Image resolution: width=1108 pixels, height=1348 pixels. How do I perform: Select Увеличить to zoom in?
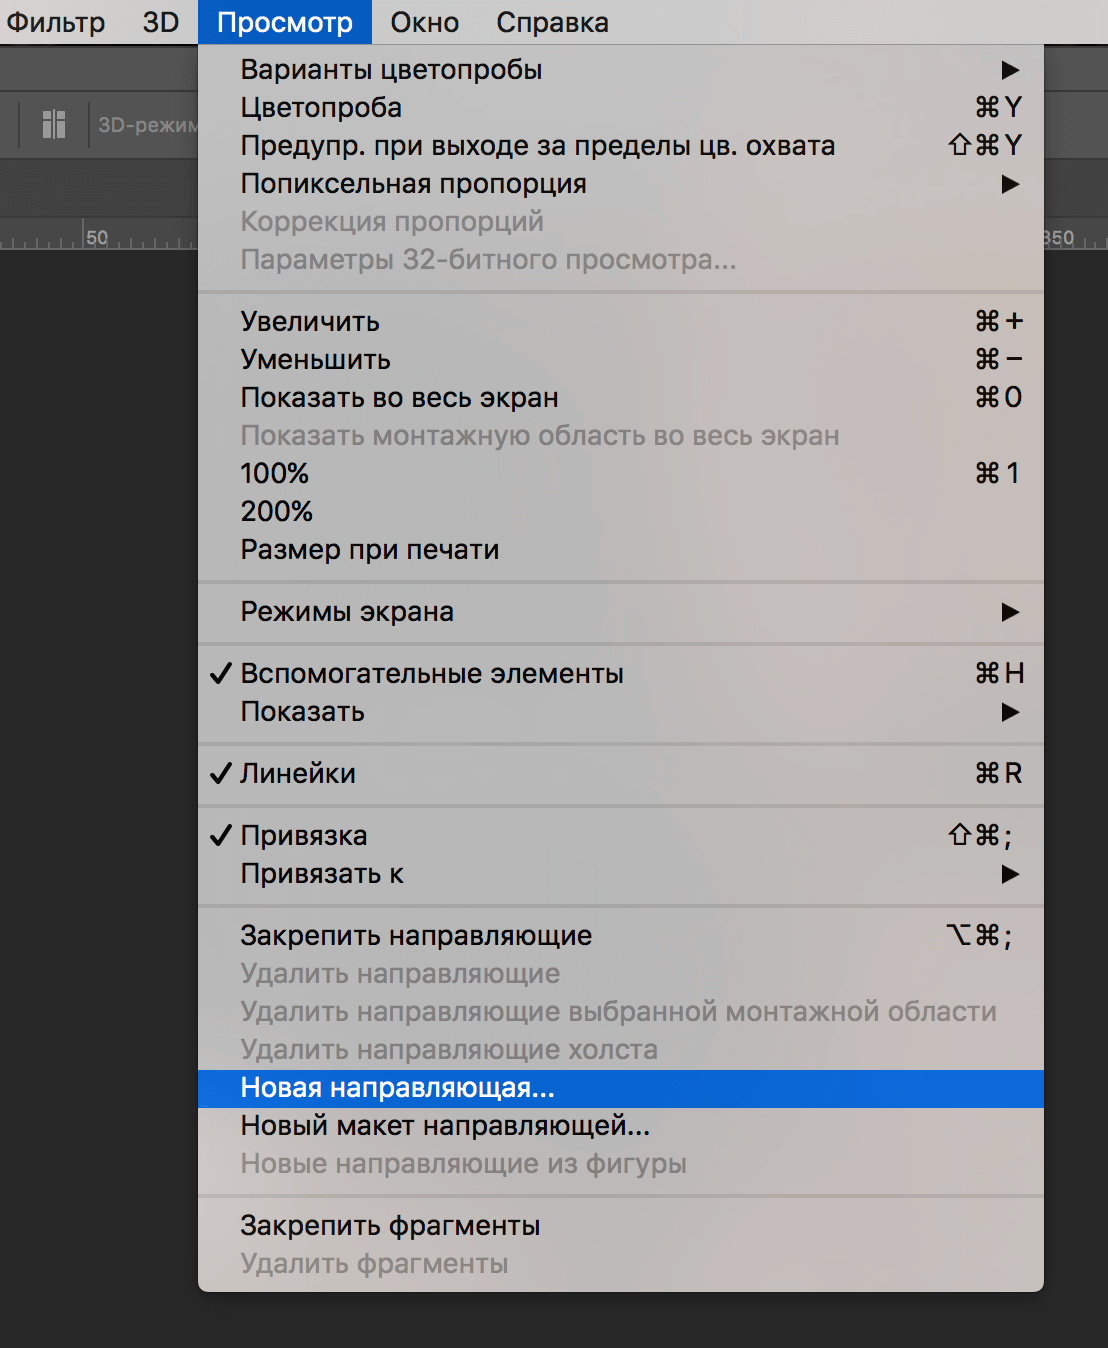pyautogui.click(x=310, y=322)
